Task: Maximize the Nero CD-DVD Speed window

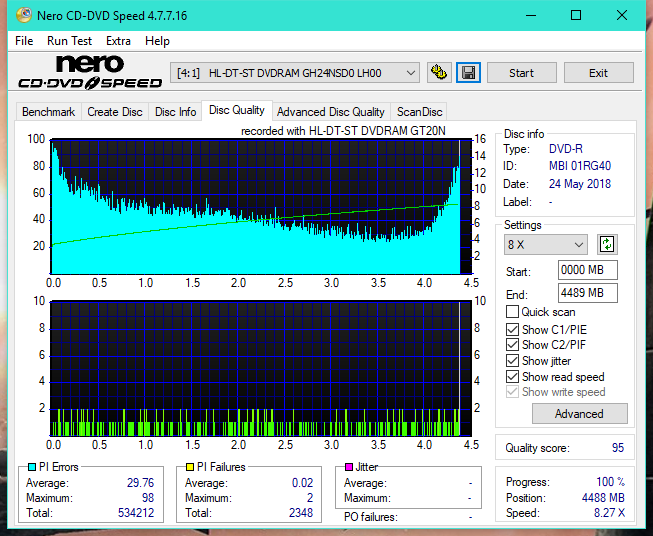Action: pos(576,15)
